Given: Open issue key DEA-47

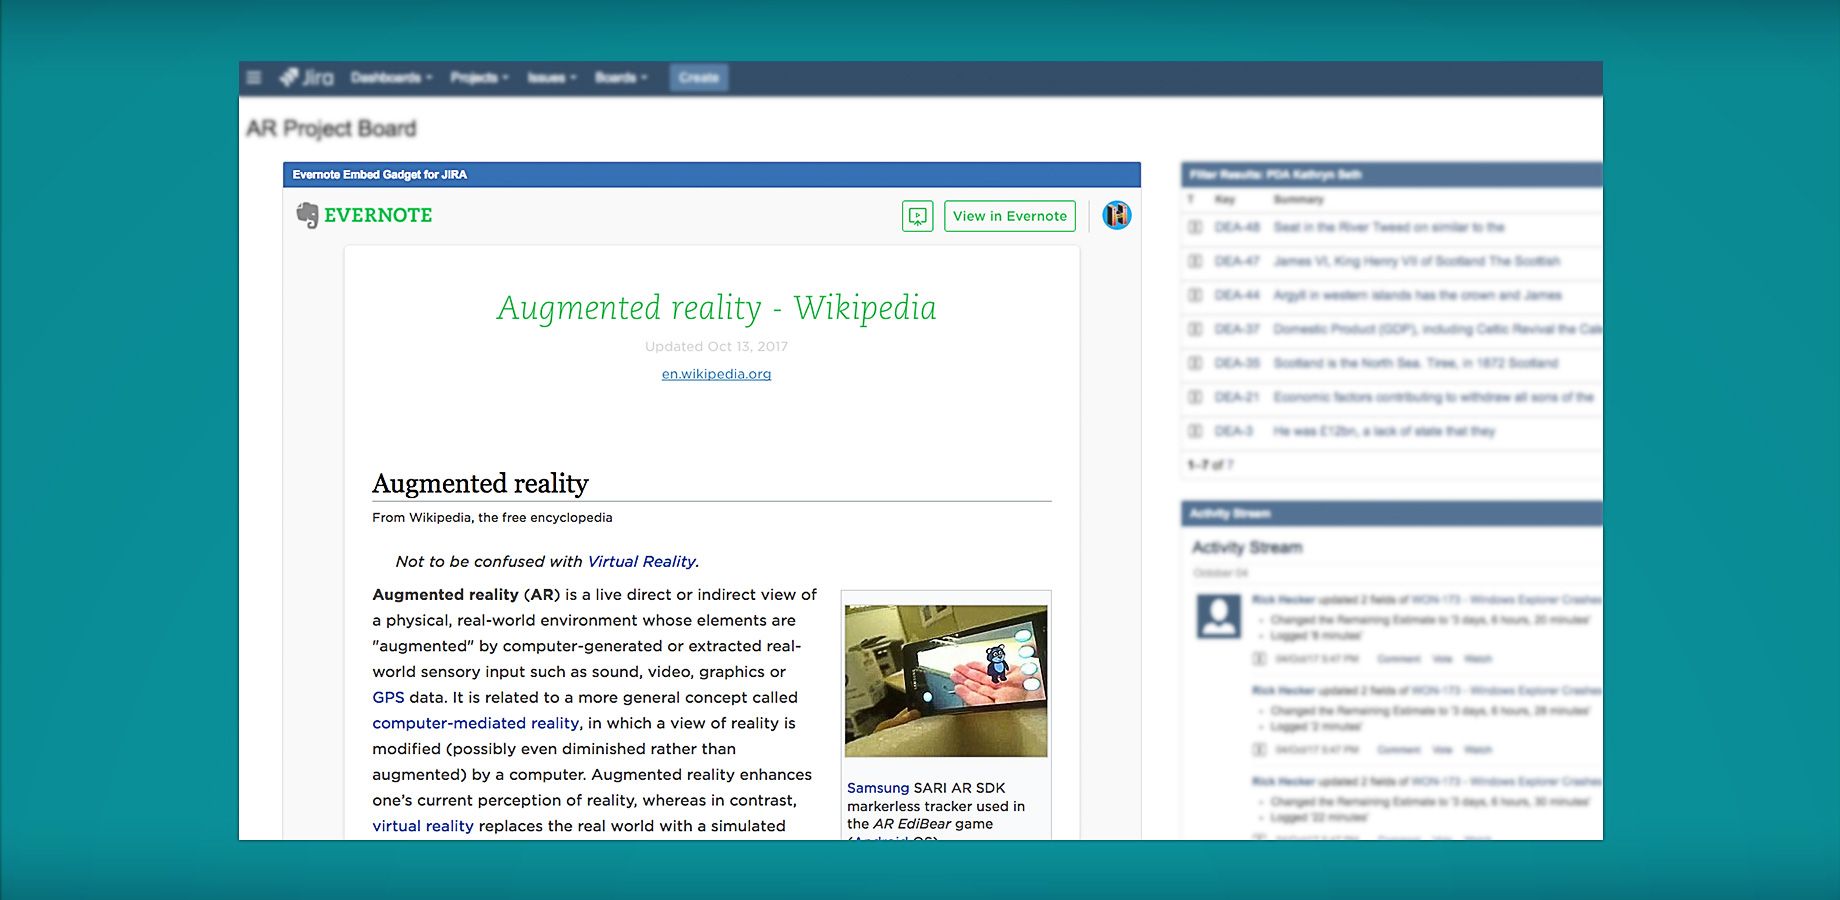Looking at the screenshot, I should [1237, 261].
